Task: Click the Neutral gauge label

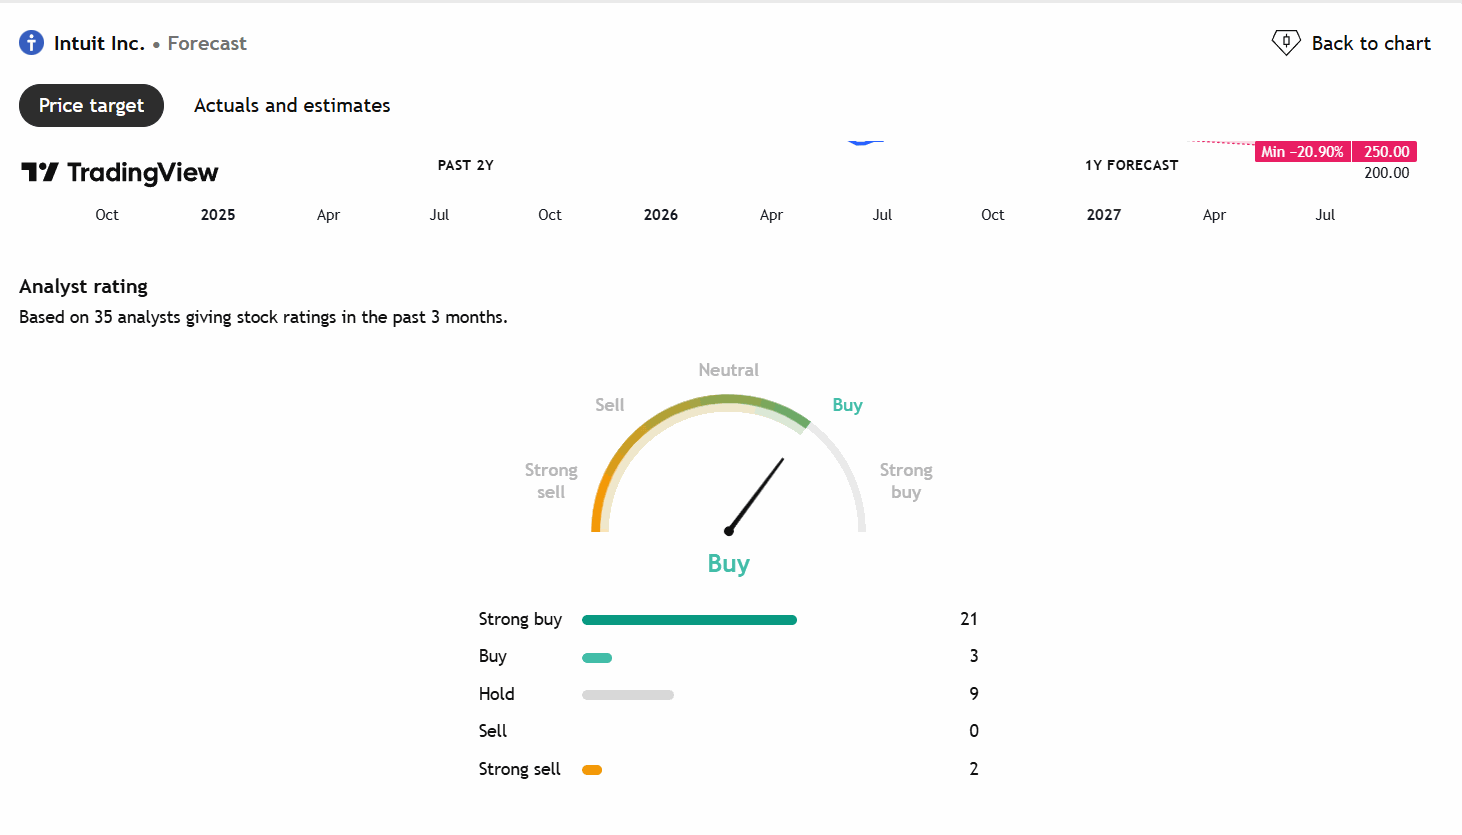Action: tap(728, 370)
